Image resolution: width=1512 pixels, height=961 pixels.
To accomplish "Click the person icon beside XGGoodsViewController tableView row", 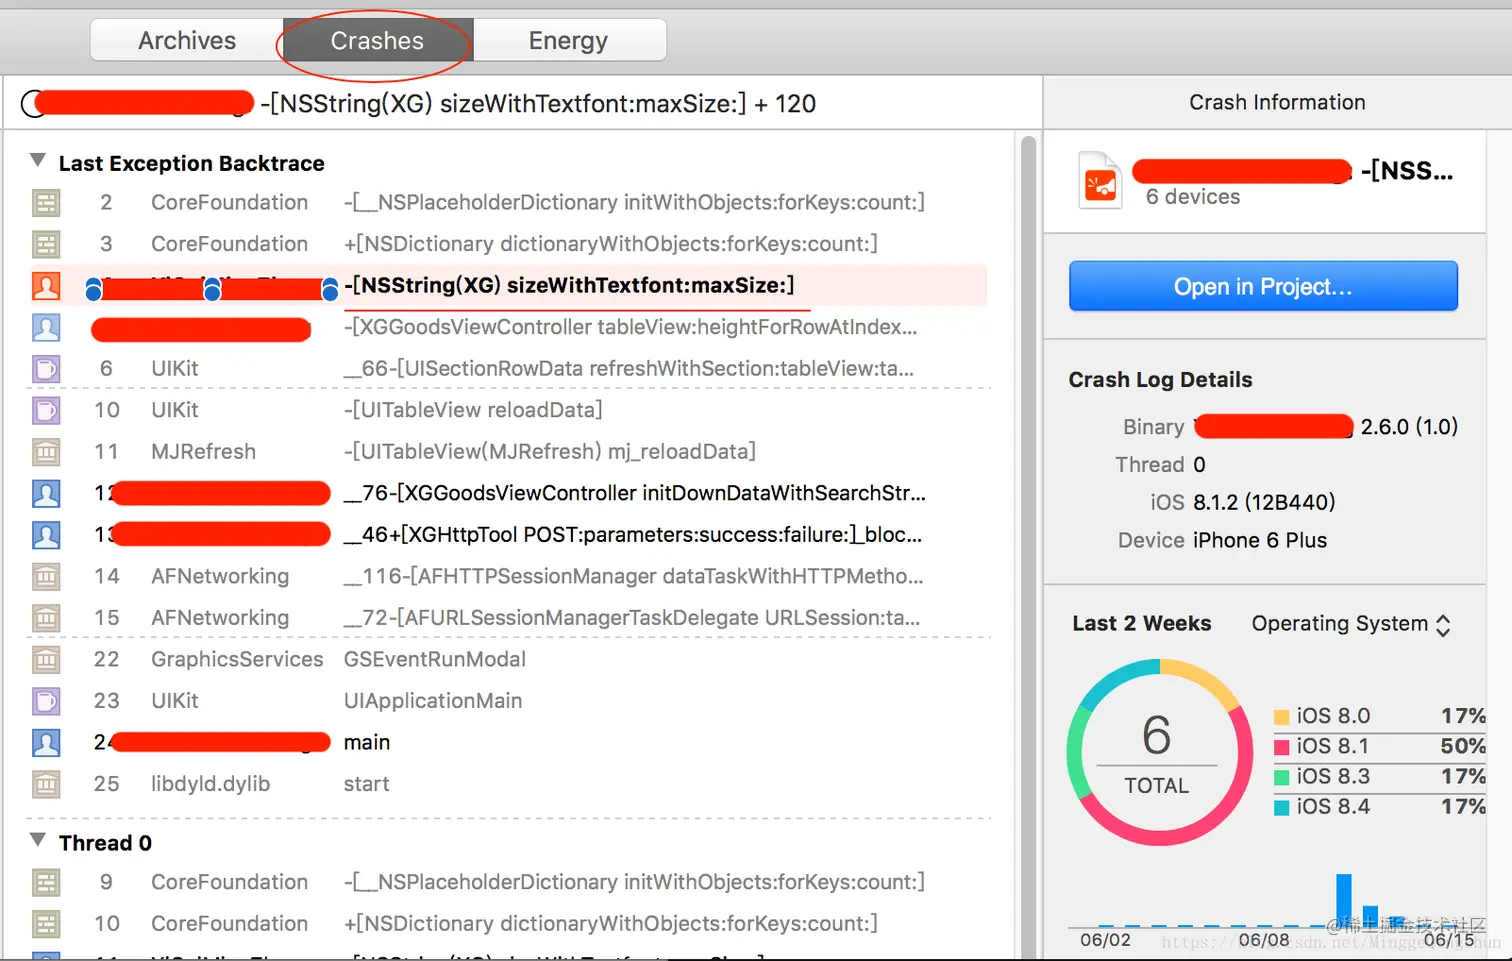I will [x=46, y=327].
